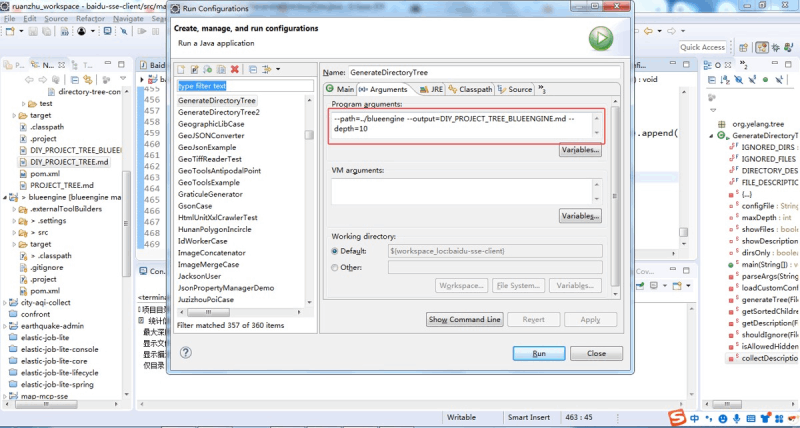800x428 pixels.
Task: Click the Close button in dialog
Action: click(596, 353)
